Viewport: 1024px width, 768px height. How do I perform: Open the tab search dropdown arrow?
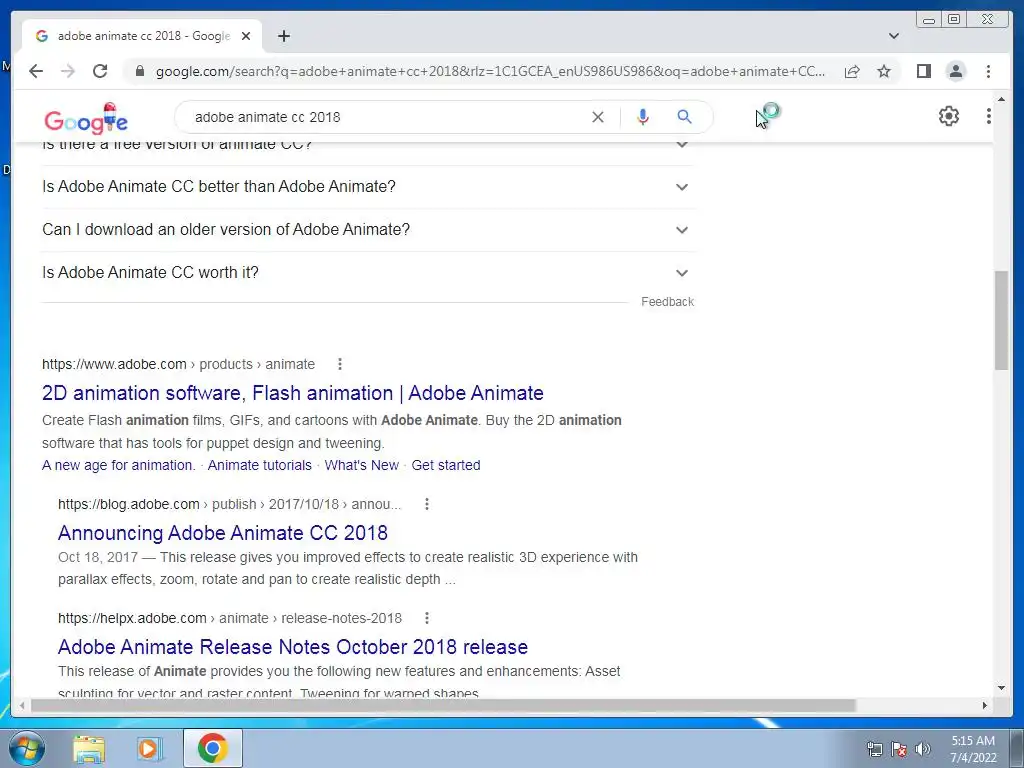click(894, 36)
